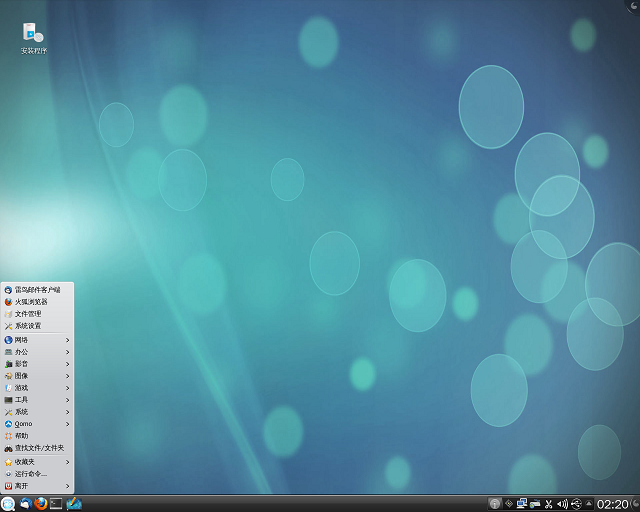640x512 pixels.
Task: Select 文件管理 in the start menu
Action: point(37,314)
